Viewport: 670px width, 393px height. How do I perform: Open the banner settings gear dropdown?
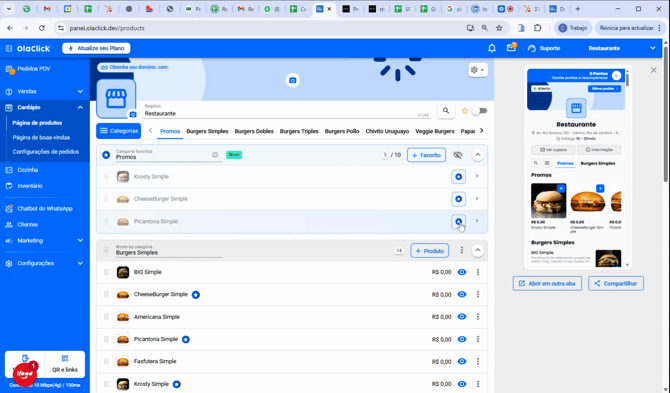click(x=477, y=70)
